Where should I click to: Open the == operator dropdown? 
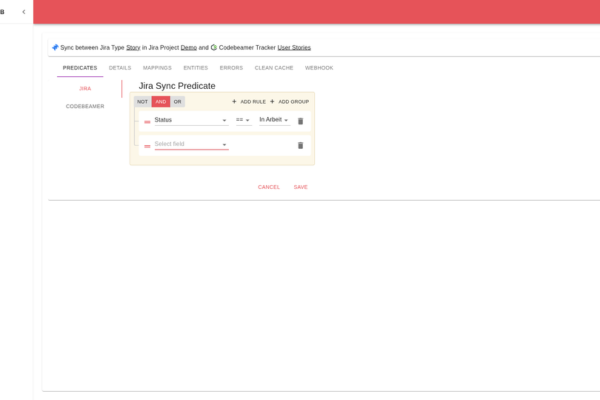tap(243, 120)
